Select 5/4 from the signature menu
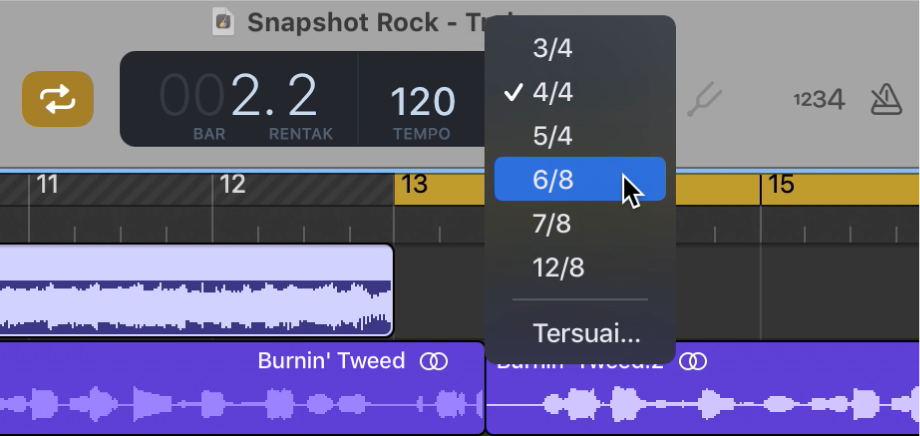This screenshot has width=920, height=436. point(553,136)
